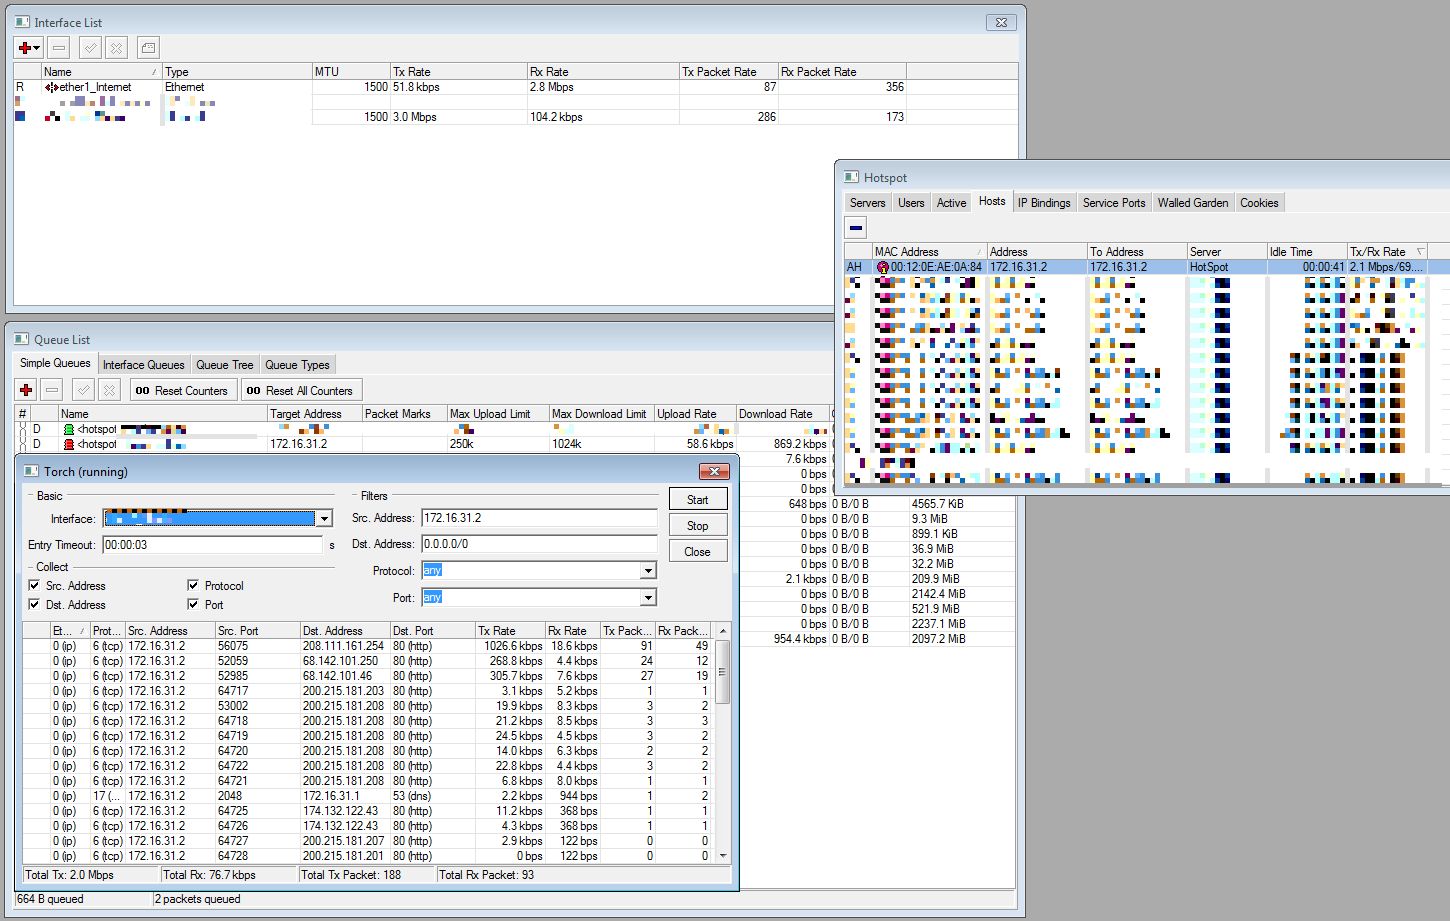This screenshot has width=1450, height=921.
Task: Click the disable X icon in Queue List
Action: point(110,391)
